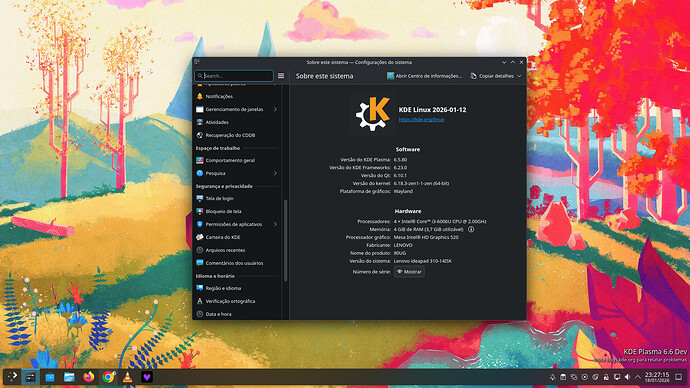690x388 pixels.
Task: Click the settings window menu icon in titlebar
Action: click(197, 62)
